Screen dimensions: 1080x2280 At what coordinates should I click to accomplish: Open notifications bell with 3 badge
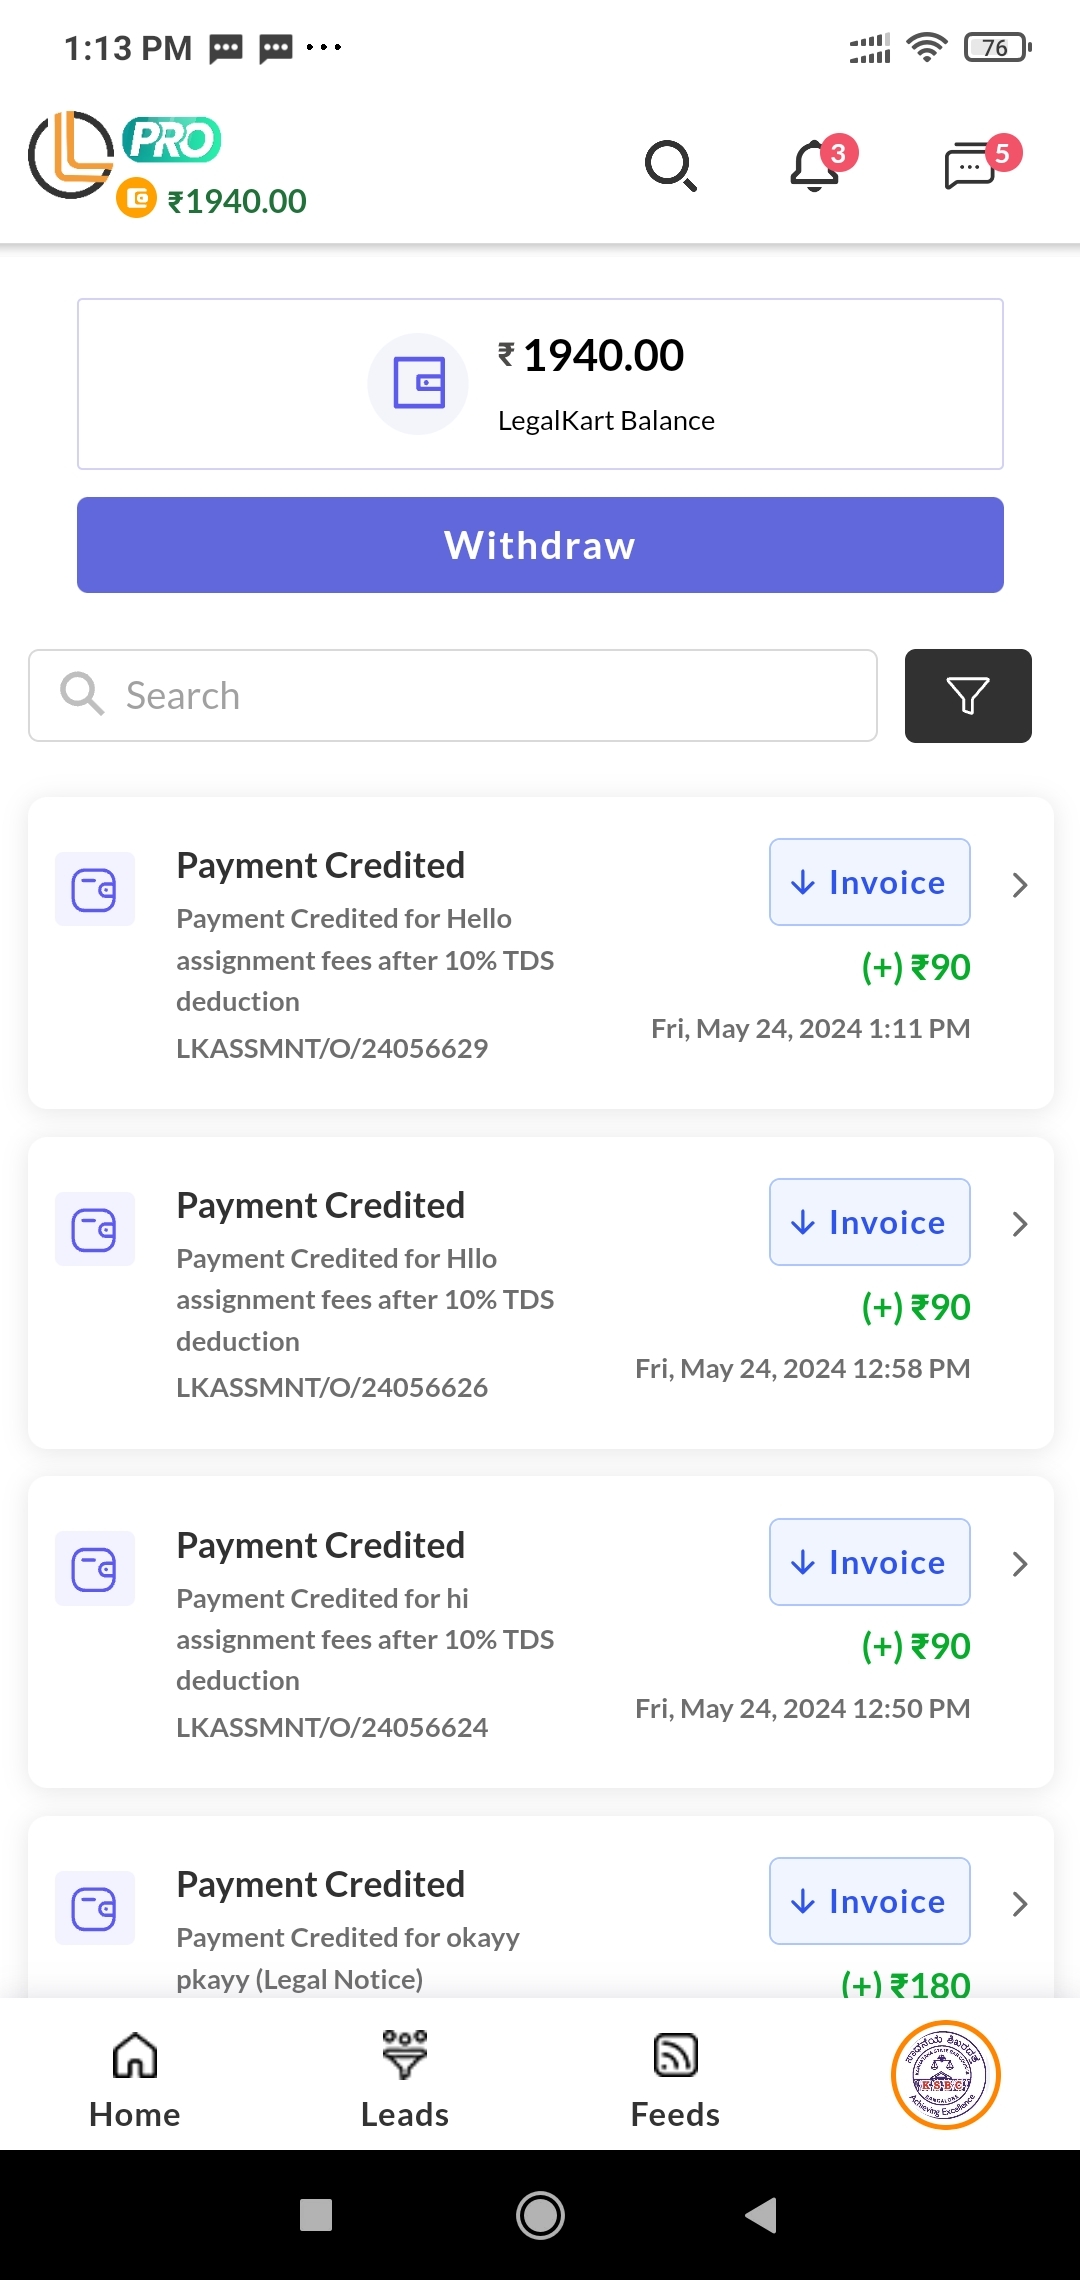(816, 165)
